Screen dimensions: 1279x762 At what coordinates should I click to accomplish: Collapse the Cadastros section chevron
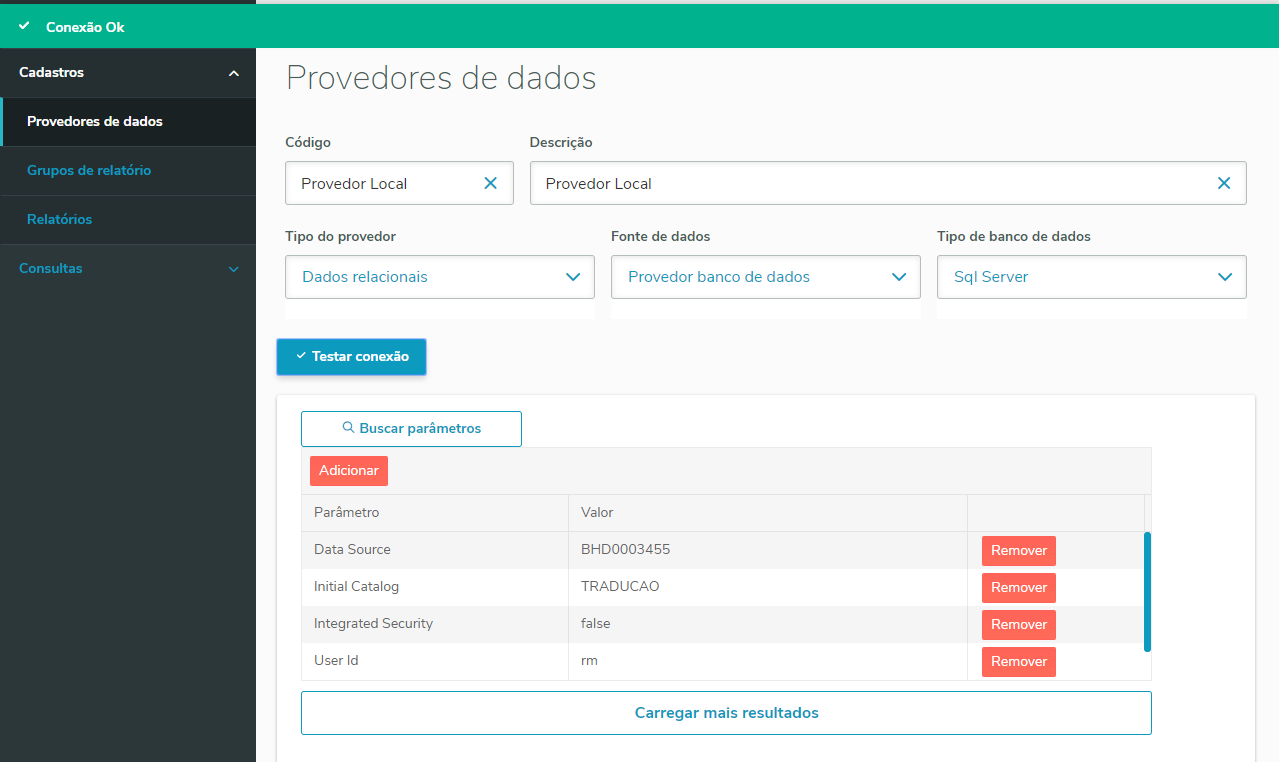[x=234, y=73]
